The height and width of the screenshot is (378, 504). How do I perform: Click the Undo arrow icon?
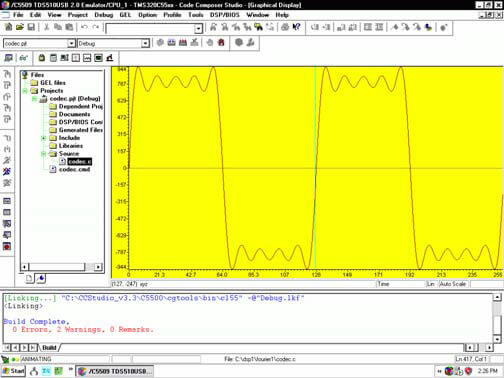coord(84,27)
